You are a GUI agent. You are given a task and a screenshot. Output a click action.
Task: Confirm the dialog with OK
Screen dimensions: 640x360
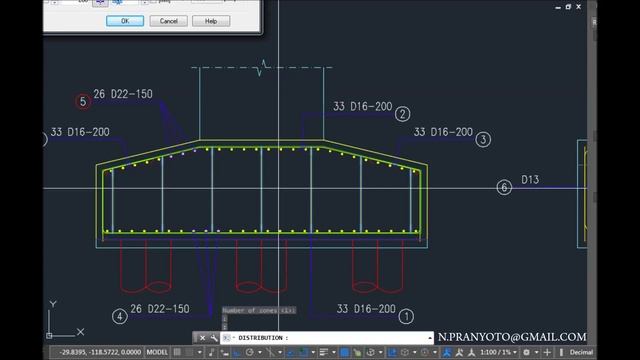tap(125, 21)
